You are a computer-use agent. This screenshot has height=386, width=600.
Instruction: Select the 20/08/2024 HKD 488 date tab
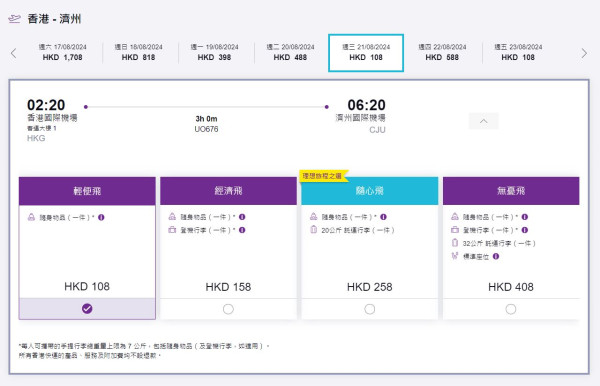pyautogui.click(x=290, y=52)
